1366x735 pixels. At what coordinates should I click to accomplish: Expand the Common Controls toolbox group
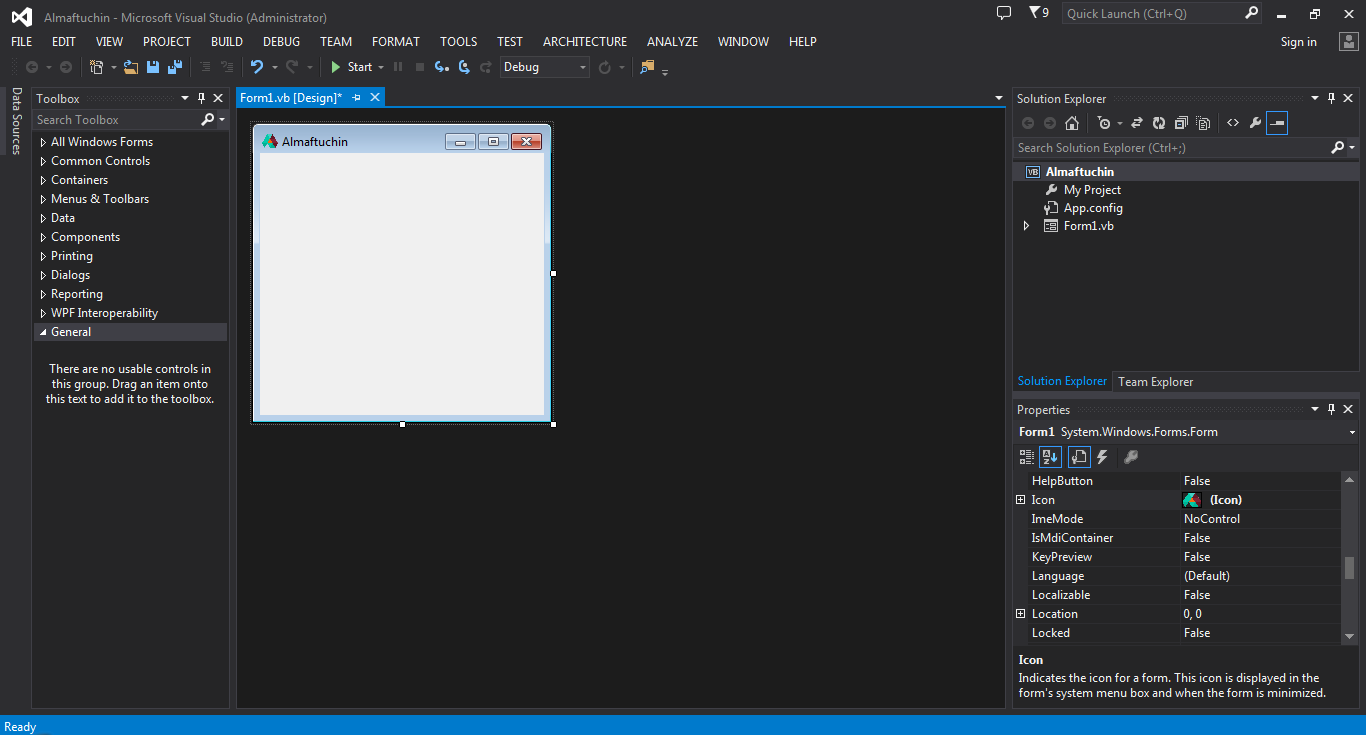[x=43, y=161]
